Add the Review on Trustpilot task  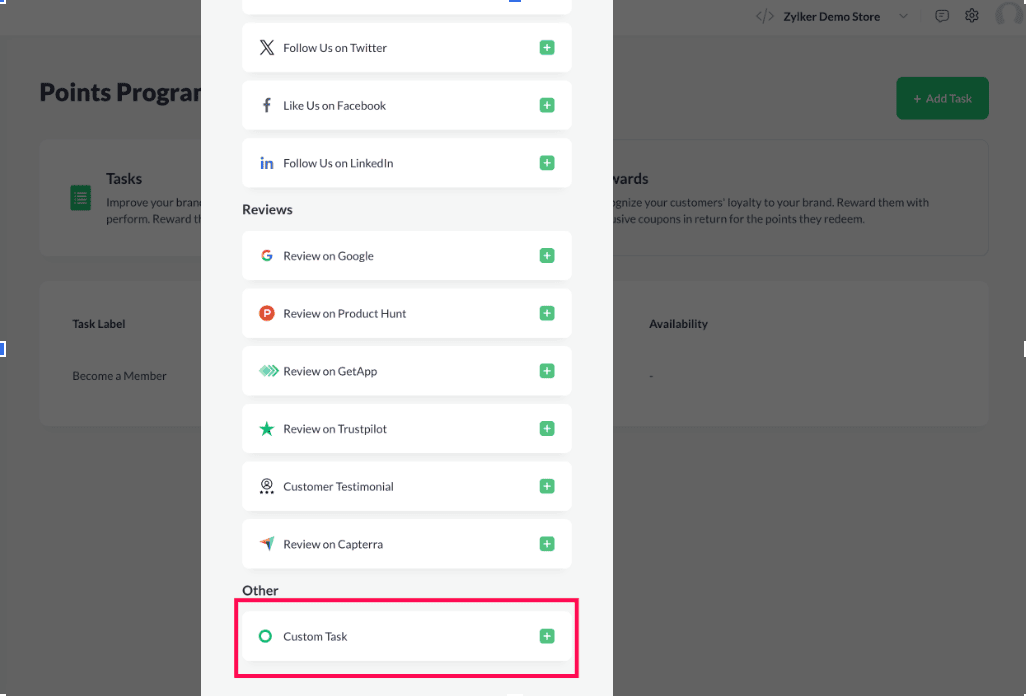(547, 429)
